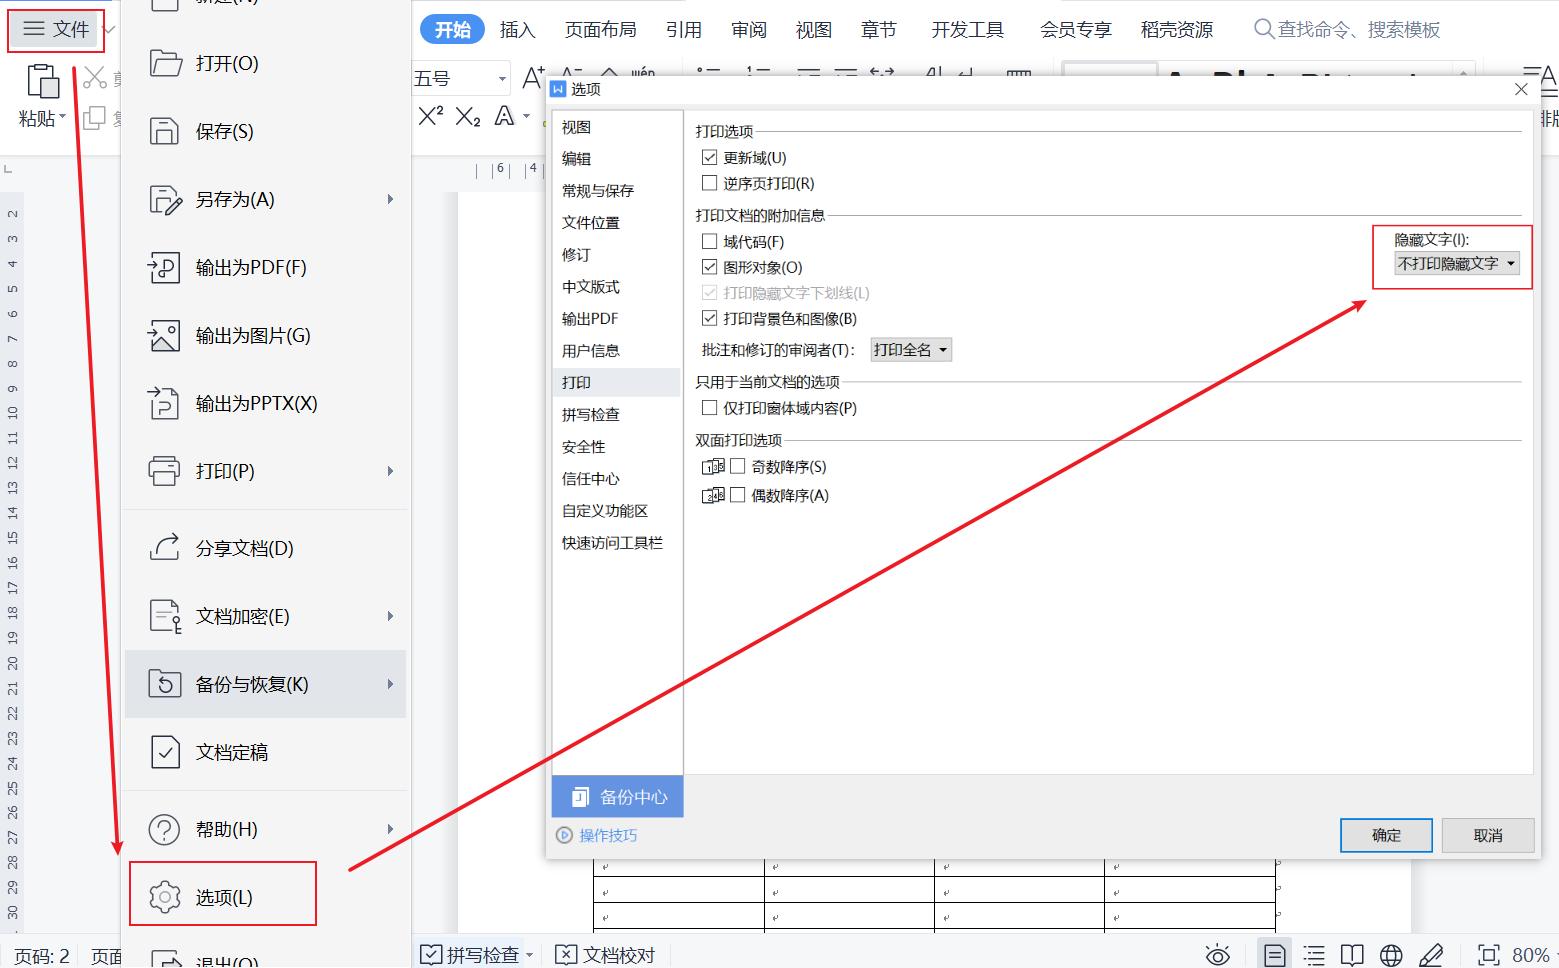This screenshot has height=968, width=1559.
Task: Select 安全性 in the options category list
Action: click(584, 446)
